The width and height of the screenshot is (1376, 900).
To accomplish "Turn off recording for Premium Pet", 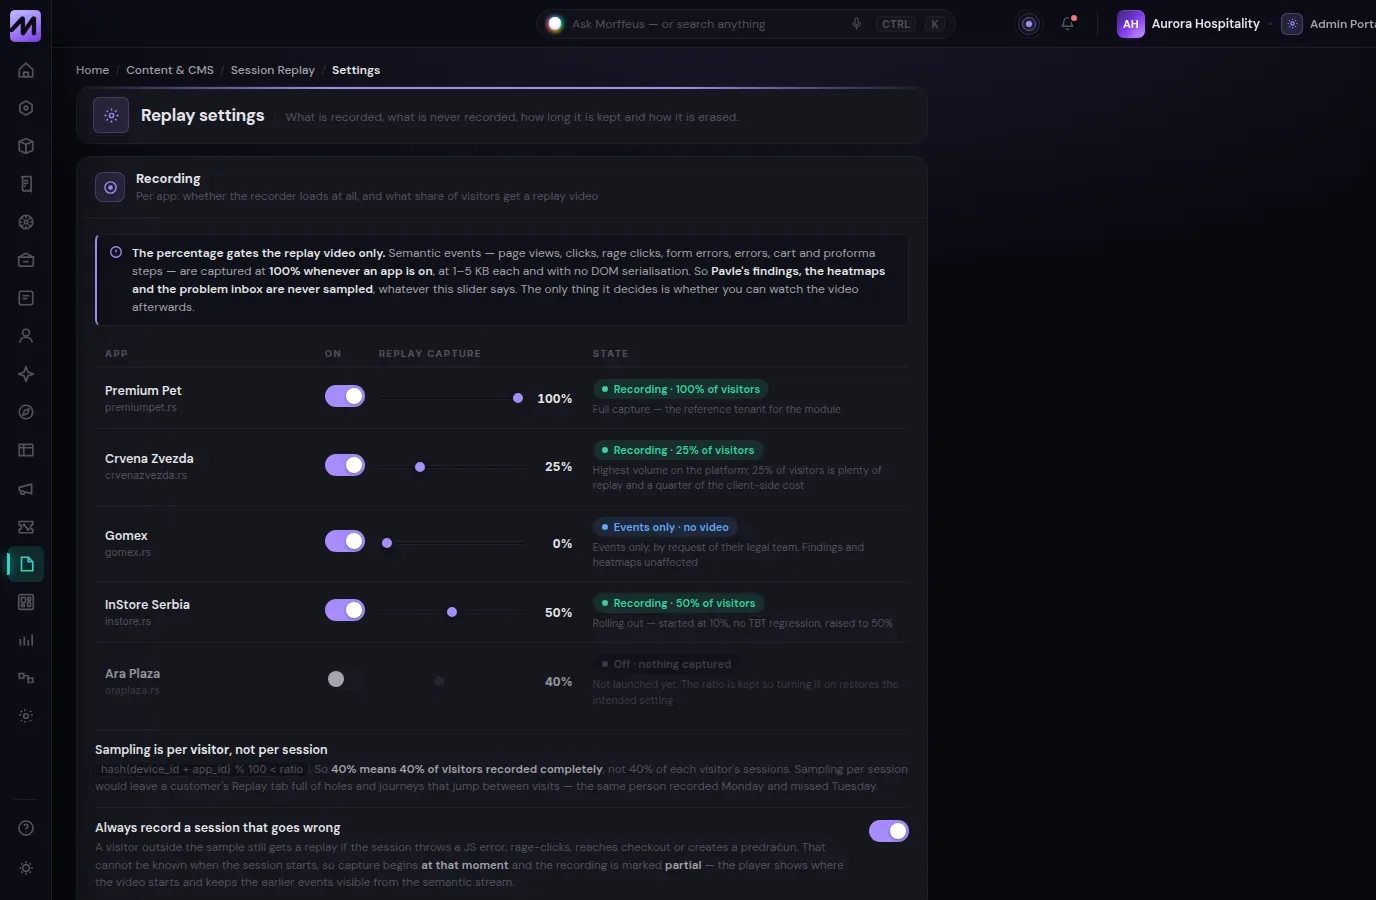I will tap(345, 396).
